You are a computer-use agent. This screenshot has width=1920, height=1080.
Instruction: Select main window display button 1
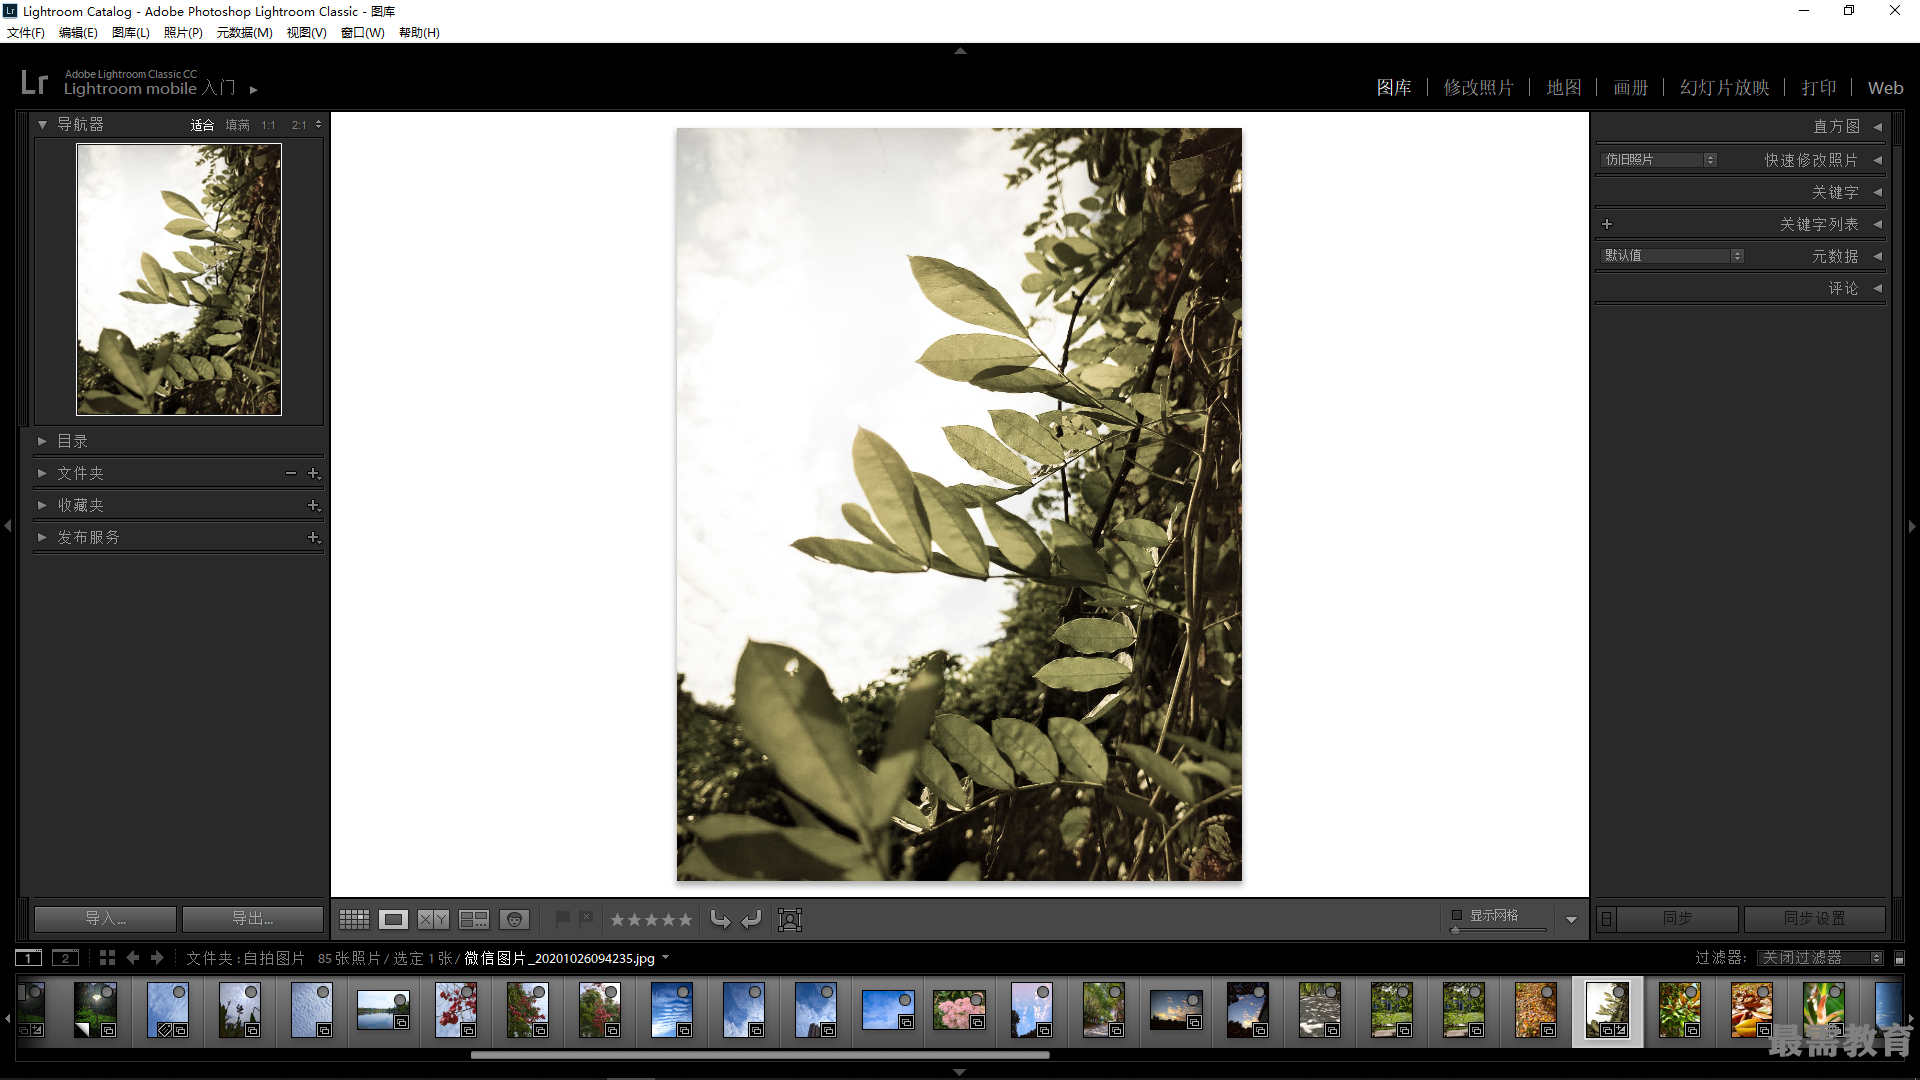(29, 958)
